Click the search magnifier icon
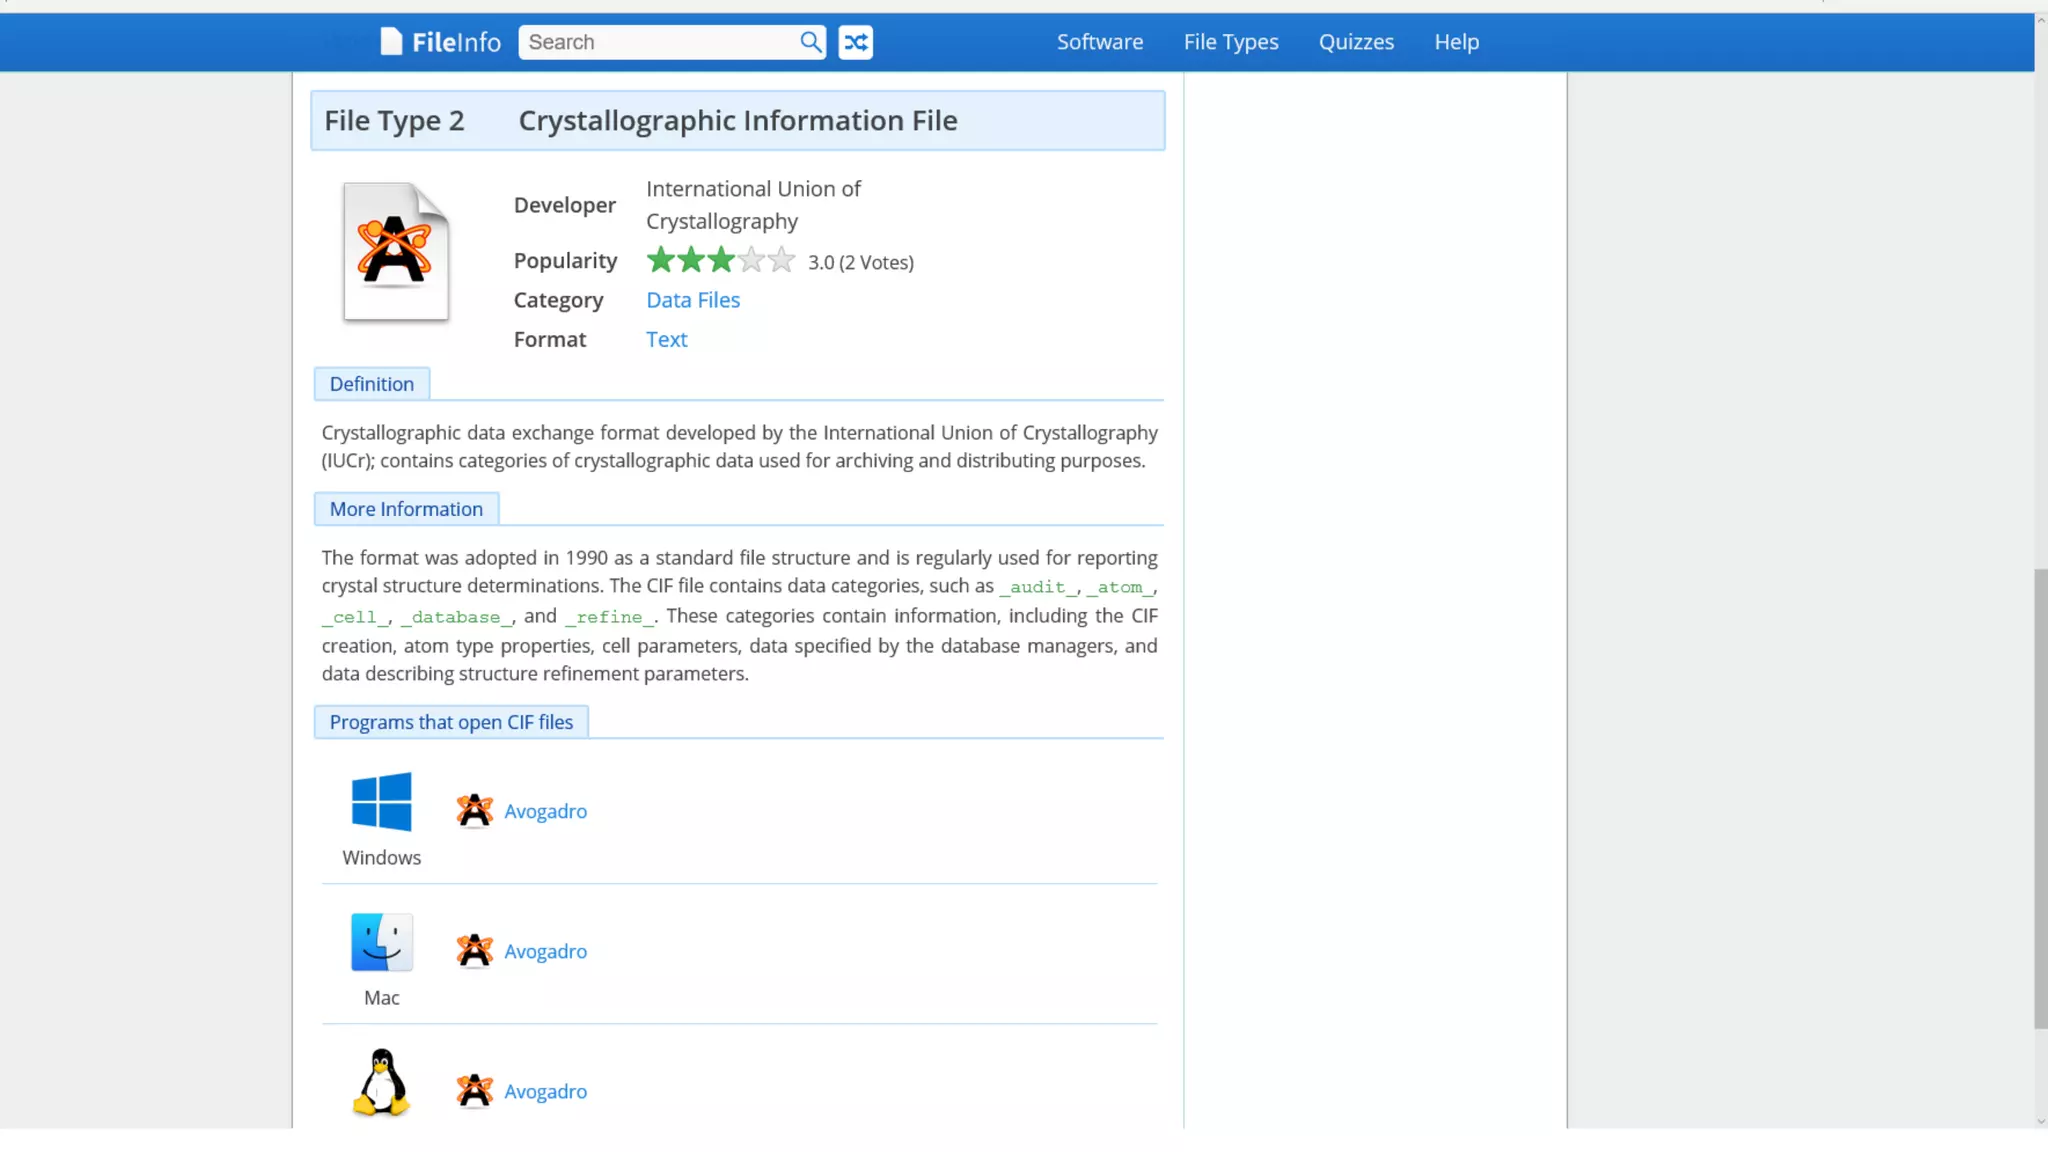Viewport: 2048px width, 1152px height. [x=810, y=42]
